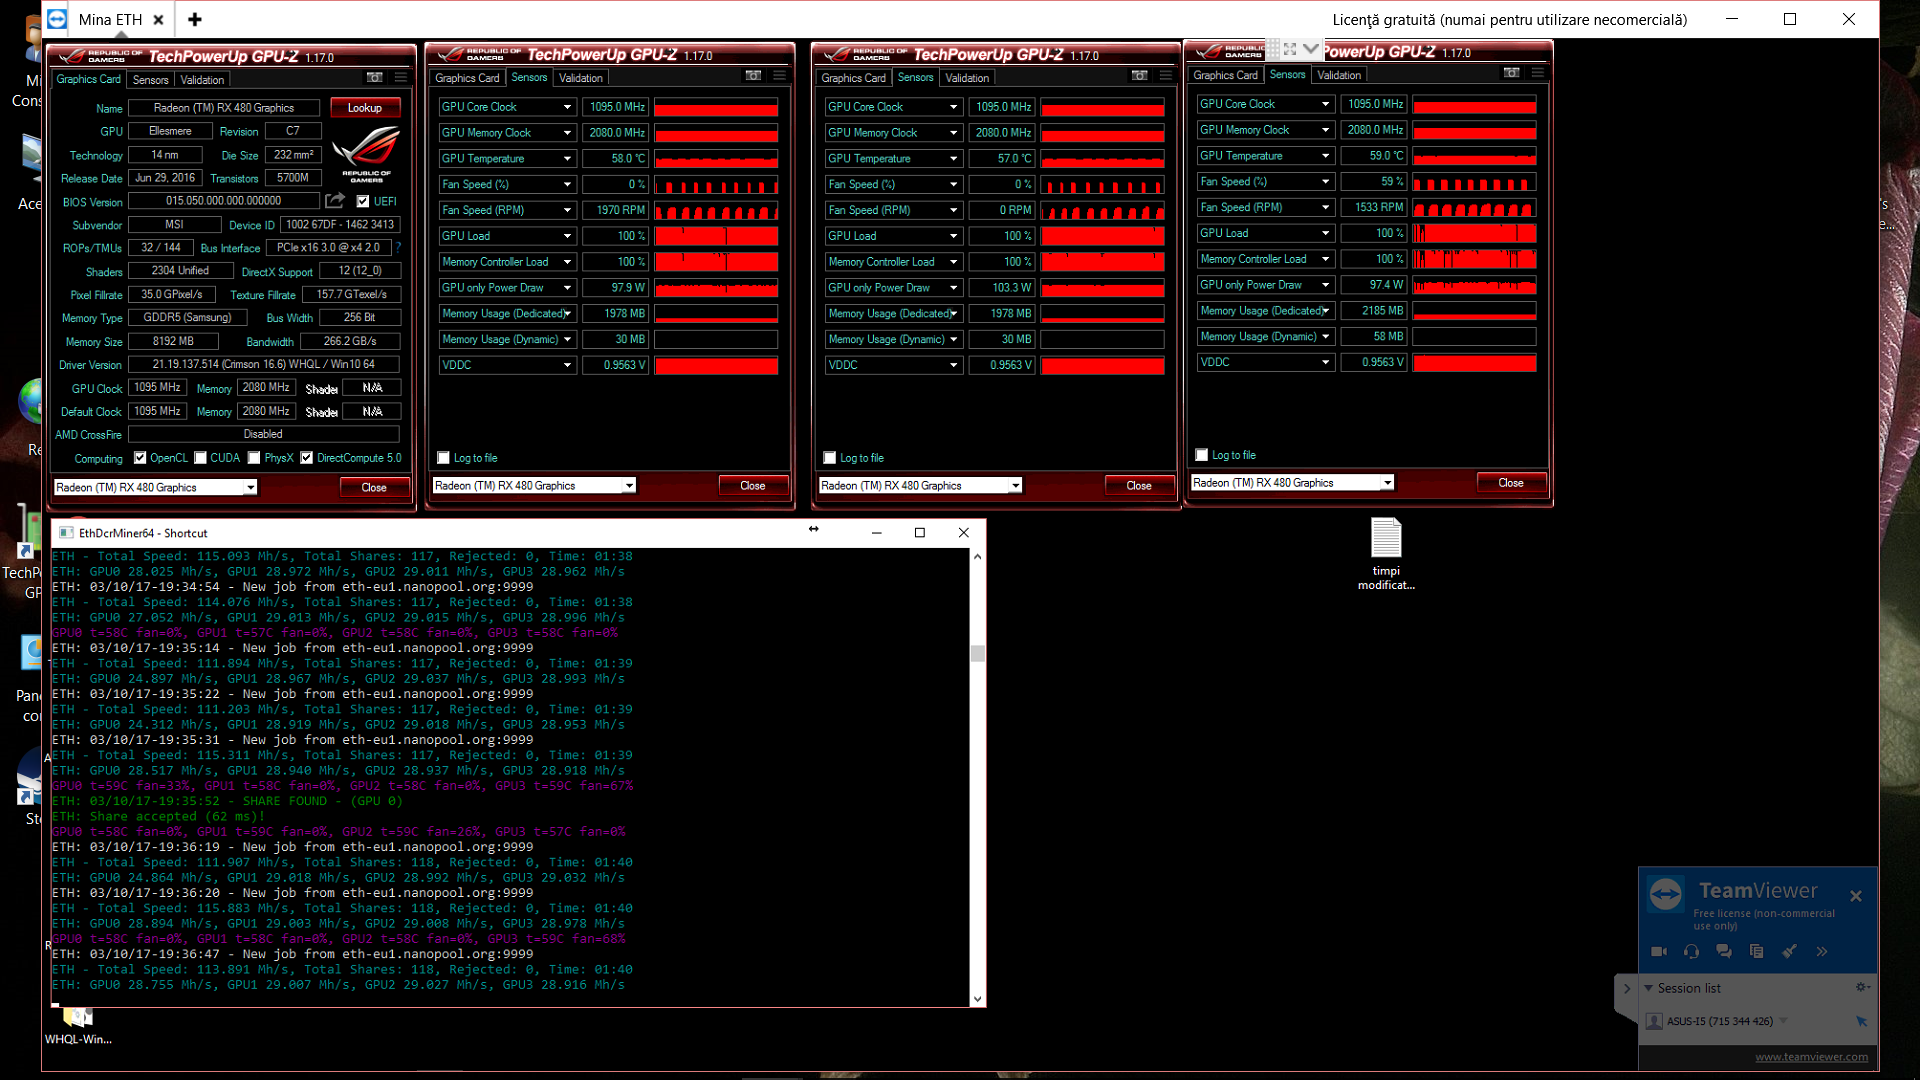This screenshot has height=1080, width=1920.
Task: Show more TeamViewer panel tools double-chevron
Action: [x=1822, y=951]
